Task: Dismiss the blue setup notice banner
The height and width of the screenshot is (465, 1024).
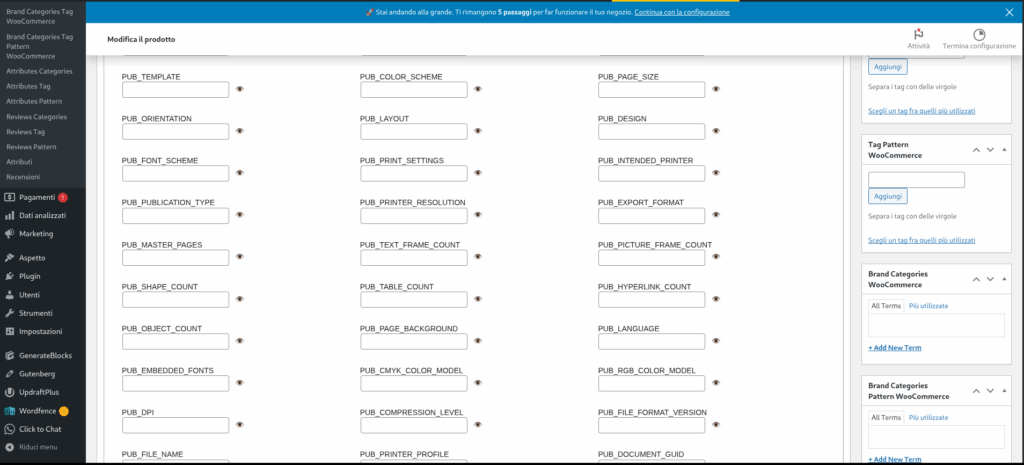Action: (x=1010, y=12)
